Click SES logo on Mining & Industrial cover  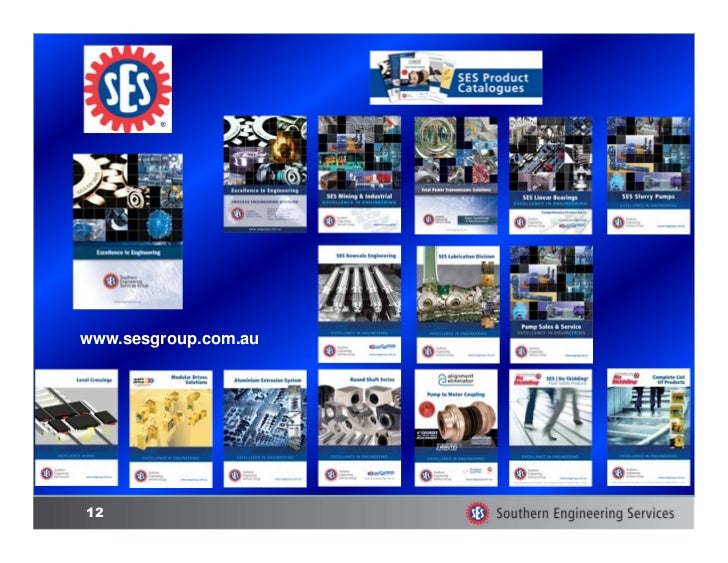point(329,221)
